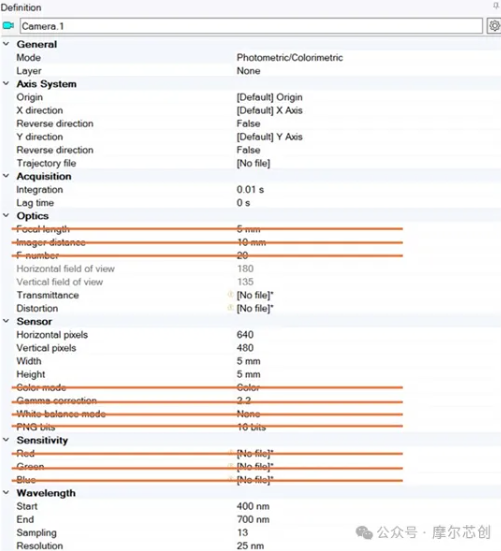Screen dimensions: 501x551
Task: Click the info icon beside Transmittance file
Action: click(230, 294)
